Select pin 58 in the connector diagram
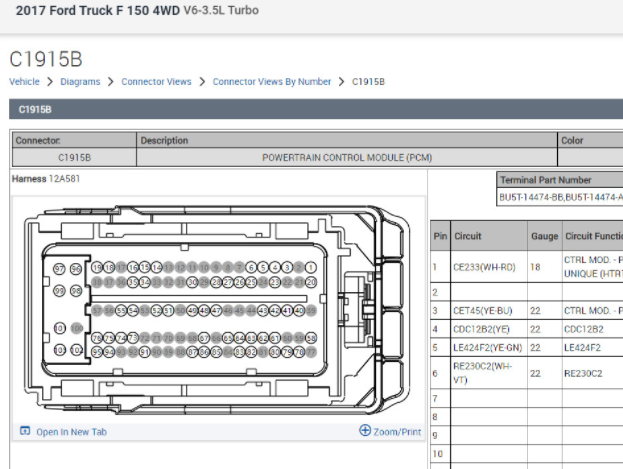Image resolution: width=623 pixels, height=469 pixels. tap(311, 338)
